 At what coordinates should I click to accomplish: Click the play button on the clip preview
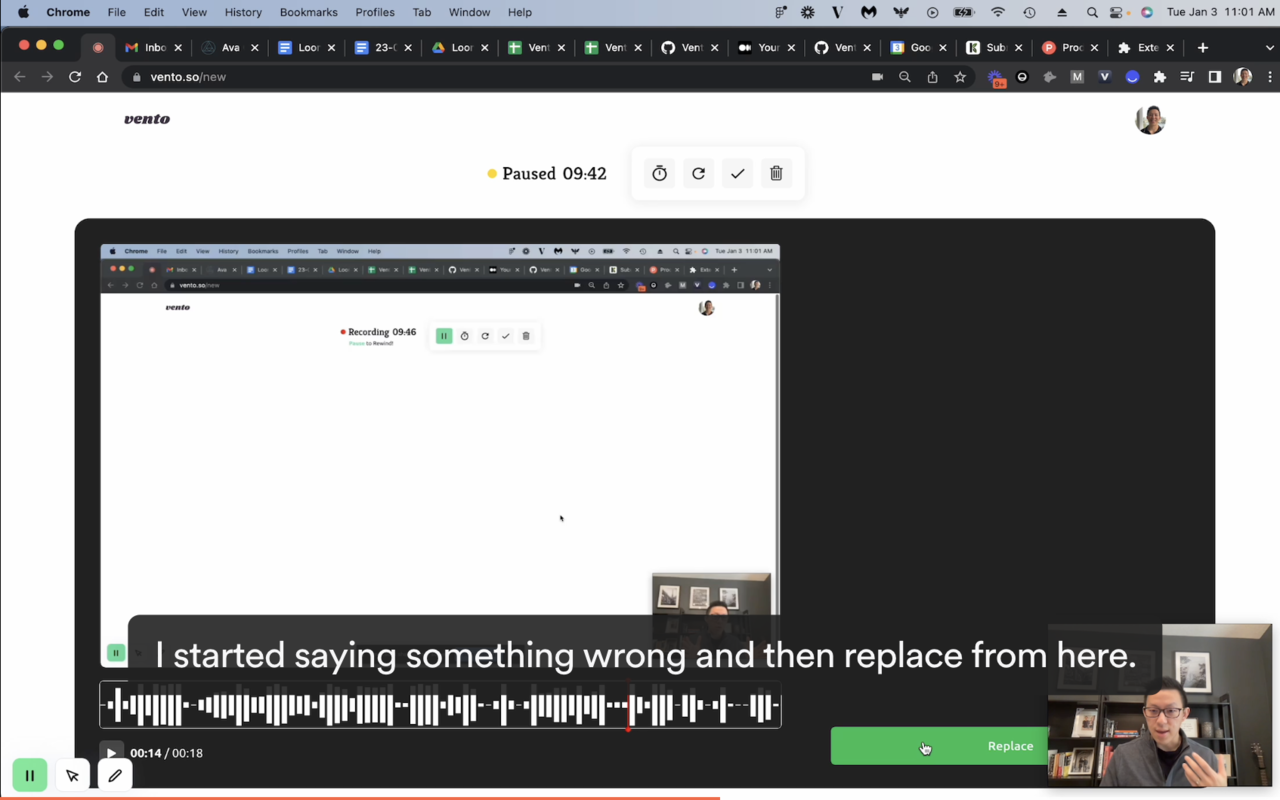[110, 753]
